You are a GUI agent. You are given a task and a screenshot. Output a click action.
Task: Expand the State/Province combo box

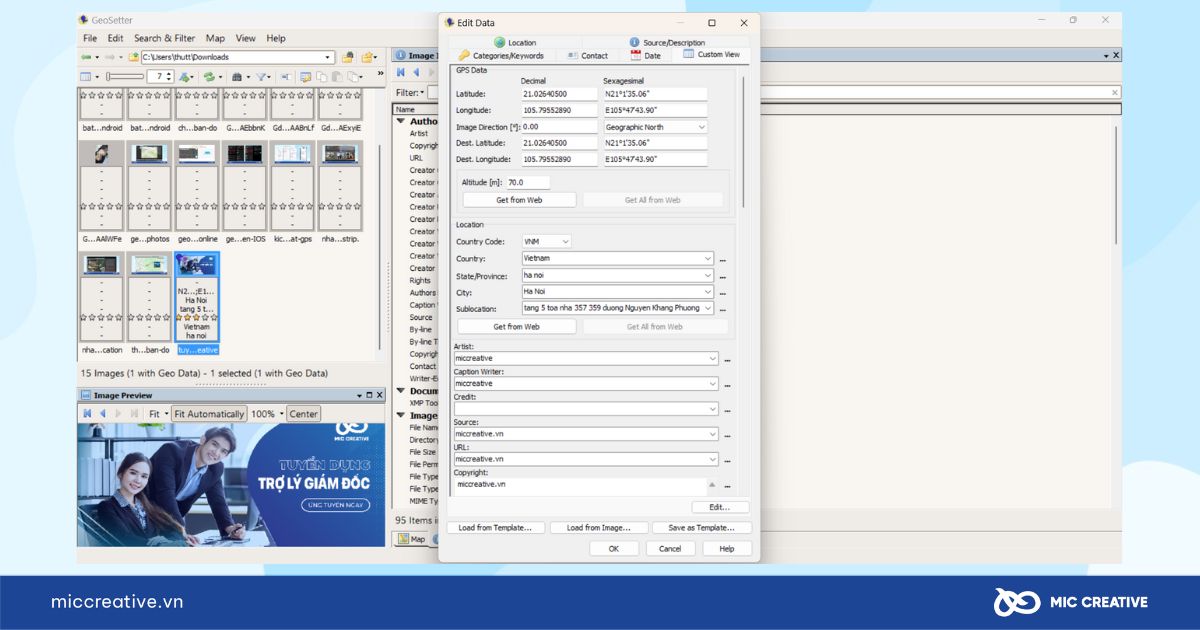tap(708, 276)
